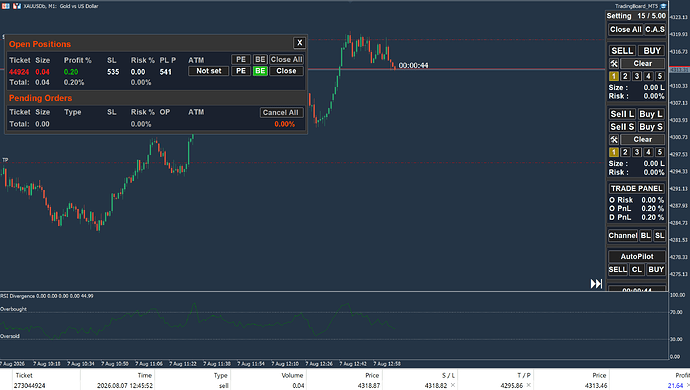Image resolution: width=690 pixels, height=390 pixels.
Task: Close position 44924 with the Close button
Action: coord(286,71)
